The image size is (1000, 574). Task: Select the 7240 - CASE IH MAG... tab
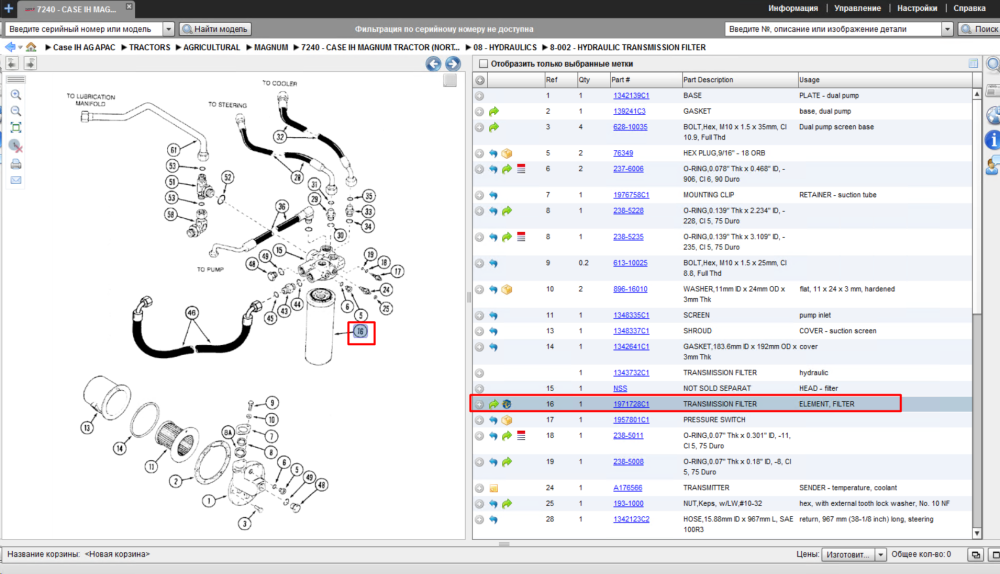76,9
